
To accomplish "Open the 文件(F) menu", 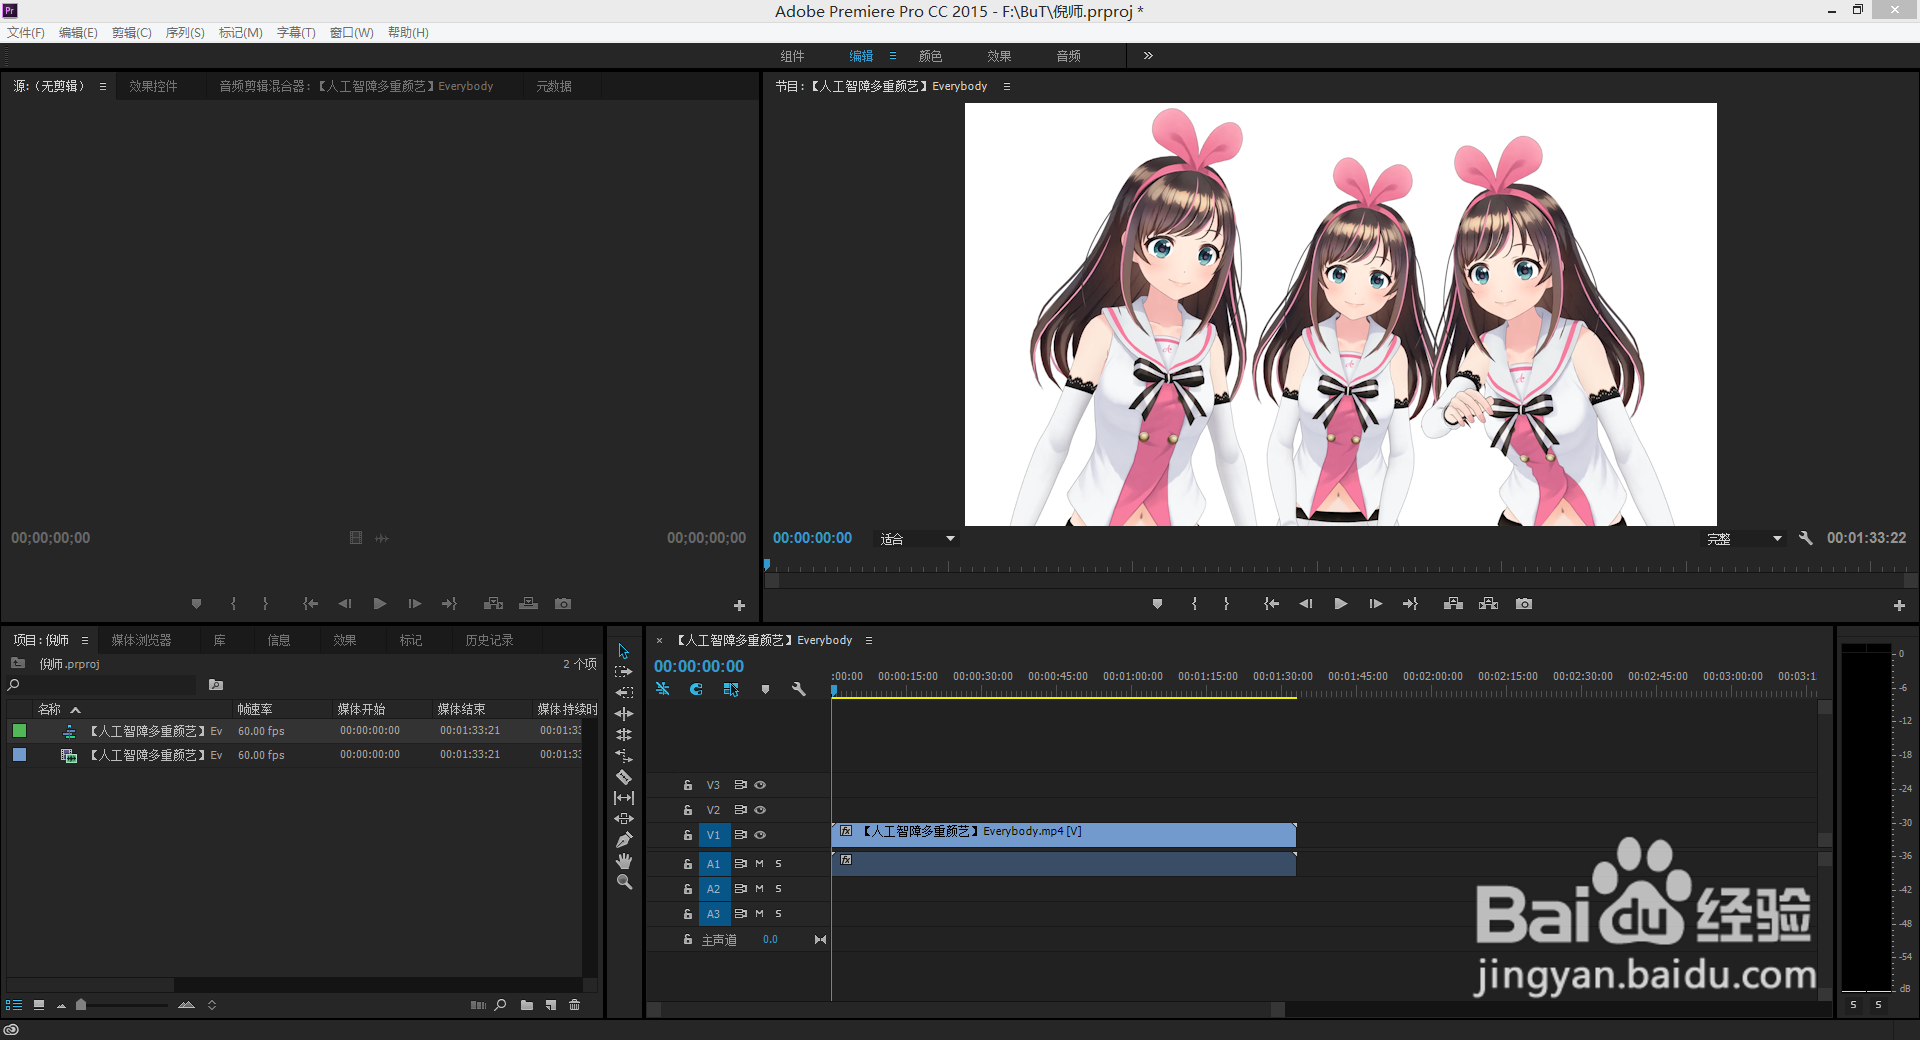I will [x=26, y=33].
